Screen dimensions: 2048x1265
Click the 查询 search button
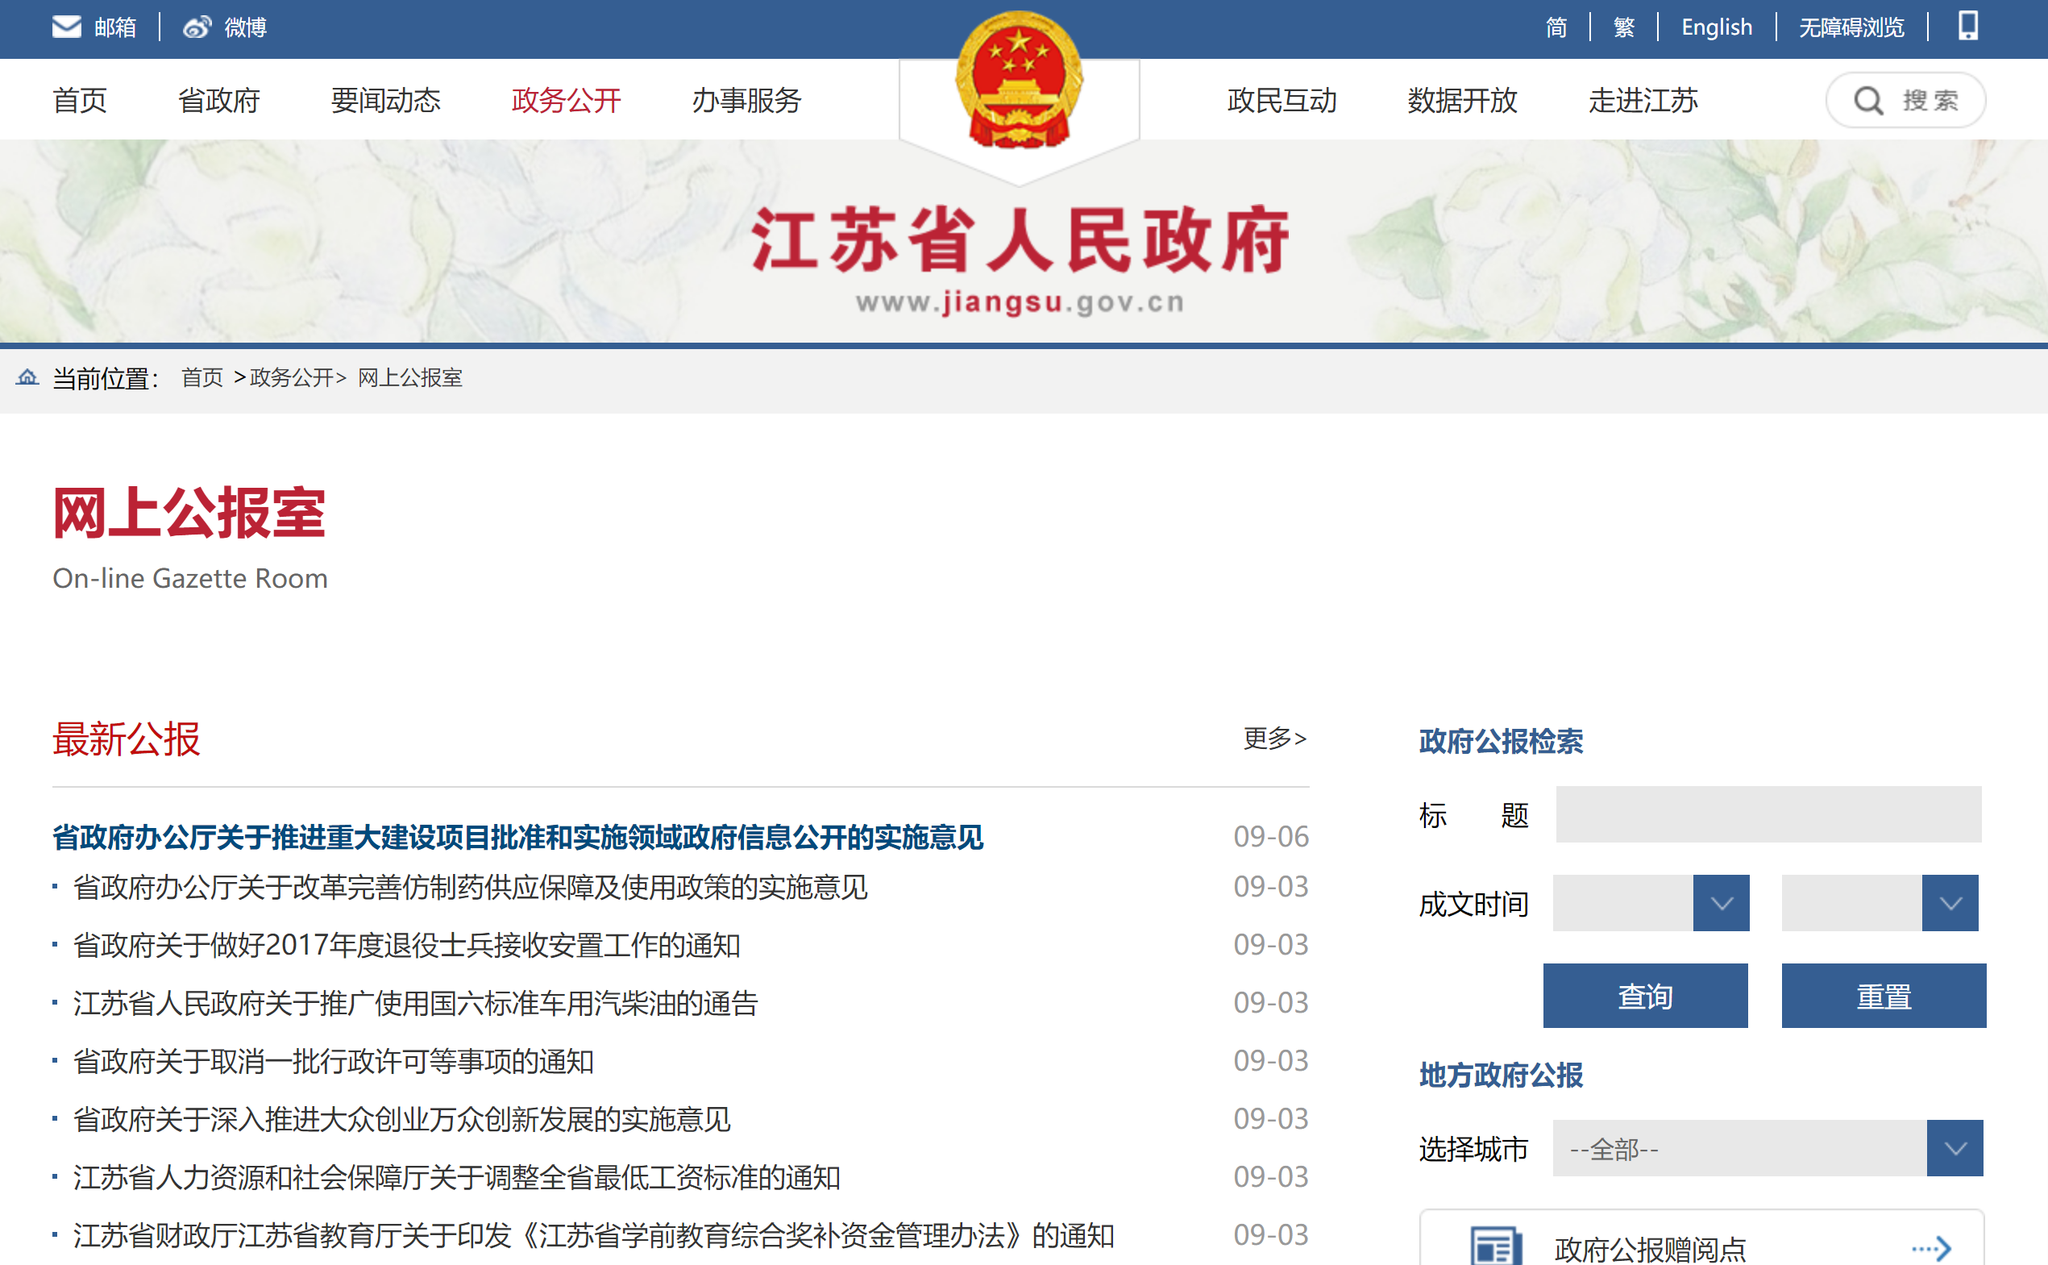click(x=1645, y=995)
